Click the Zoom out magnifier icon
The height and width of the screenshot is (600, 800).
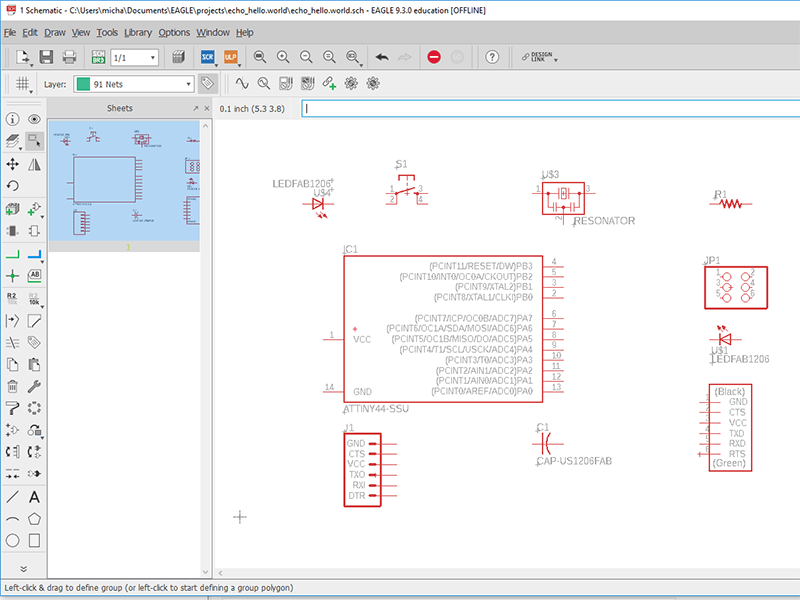tap(306, 57)
